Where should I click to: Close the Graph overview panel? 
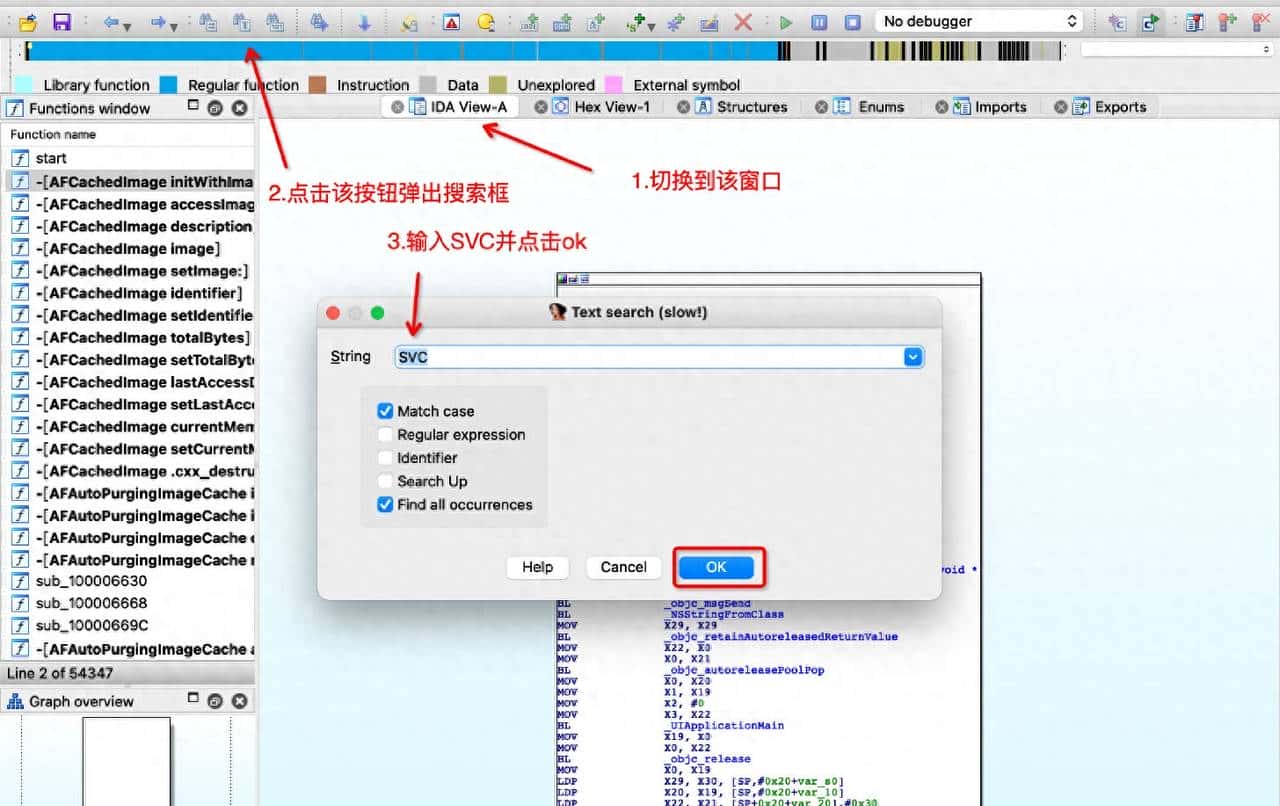(x=240, y=700)
